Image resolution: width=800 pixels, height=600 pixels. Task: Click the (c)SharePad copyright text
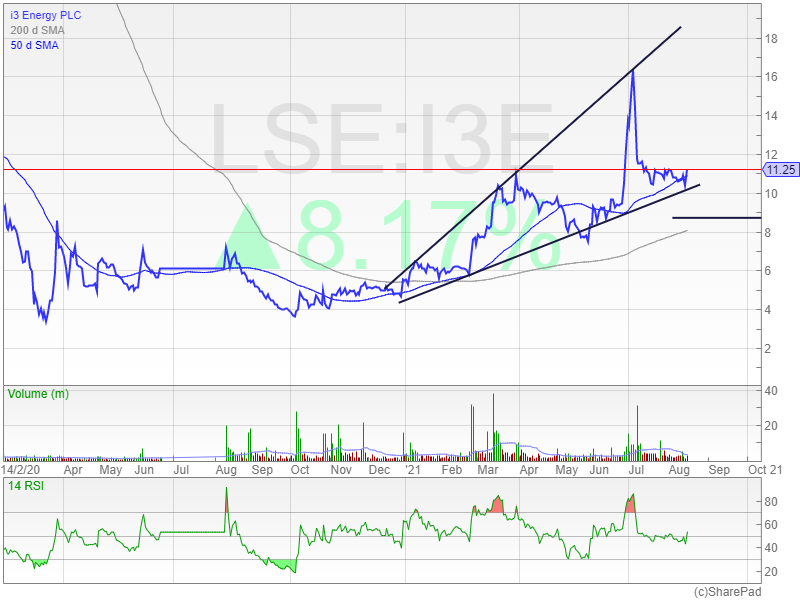pos(728,592)
